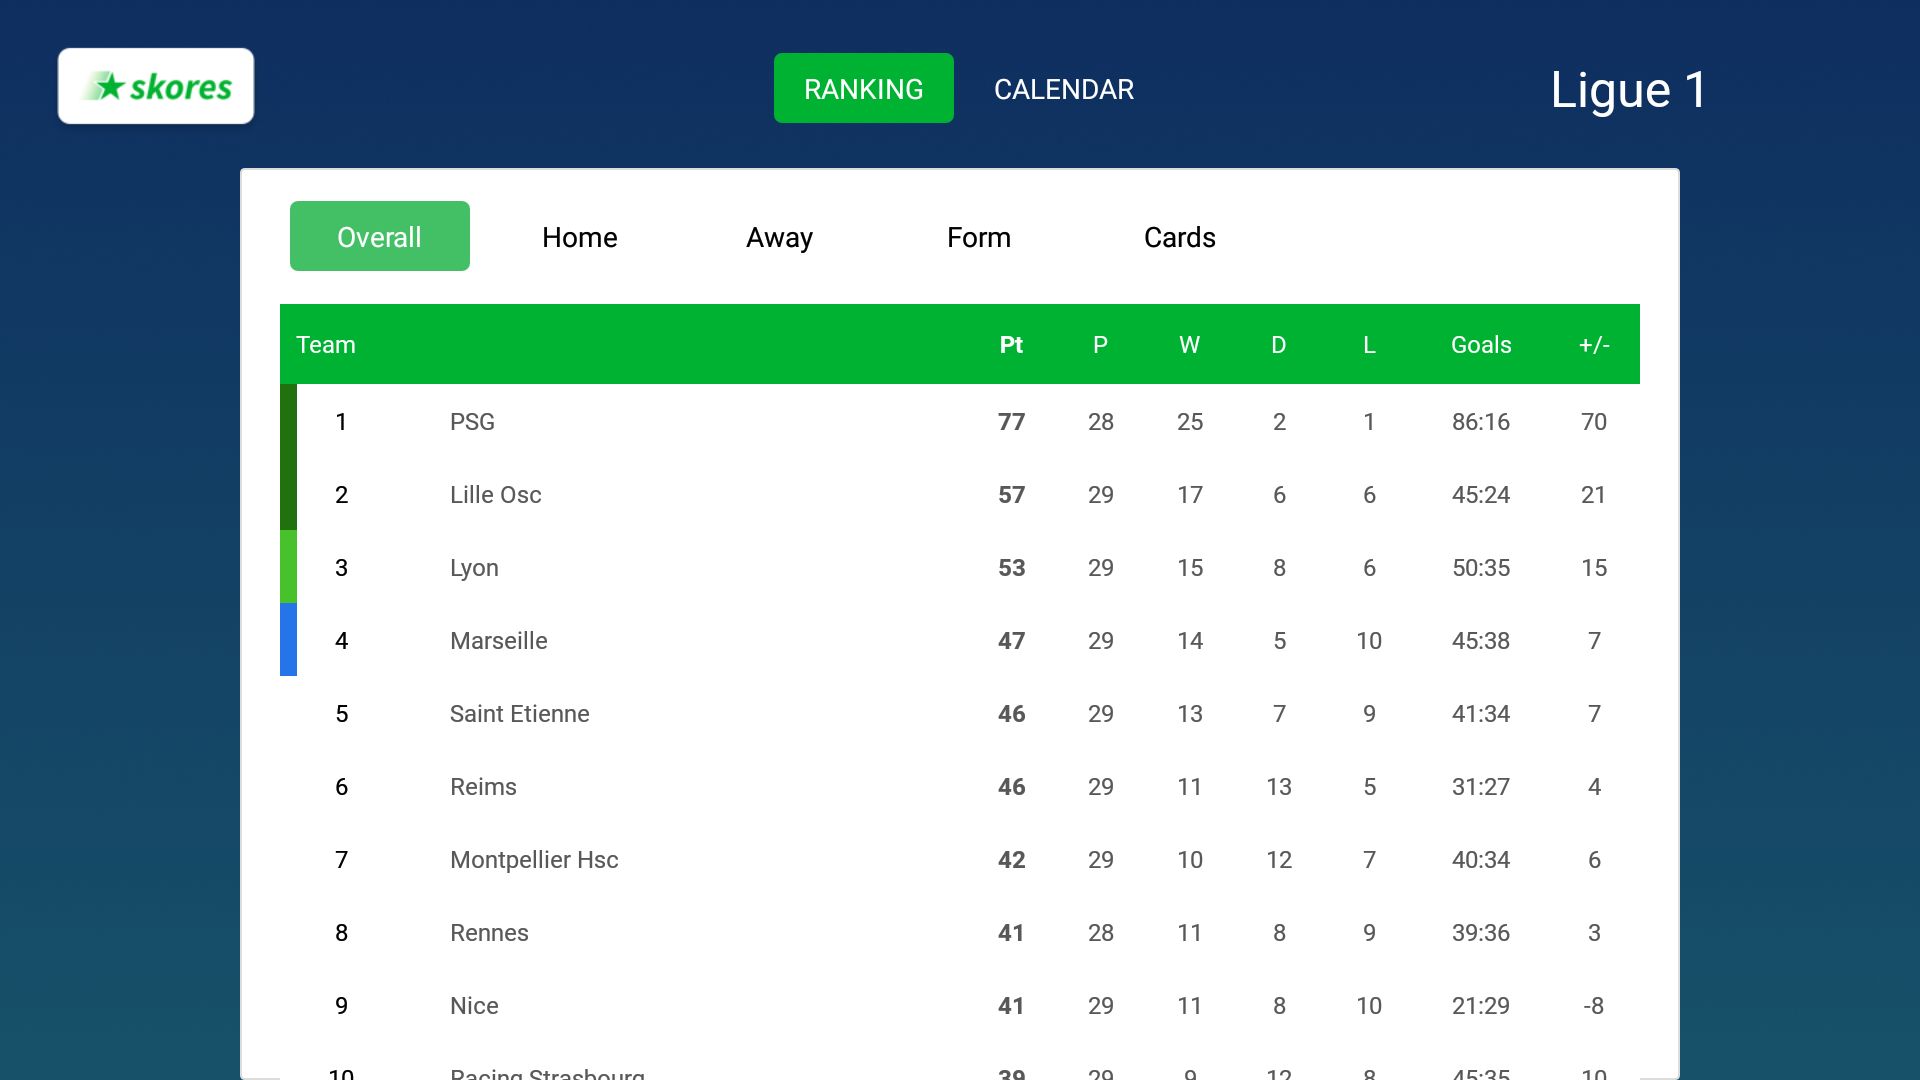Open the CALENDAR tab
This screenshot has height=1080, width=1920.
(x=1063, y=89)
